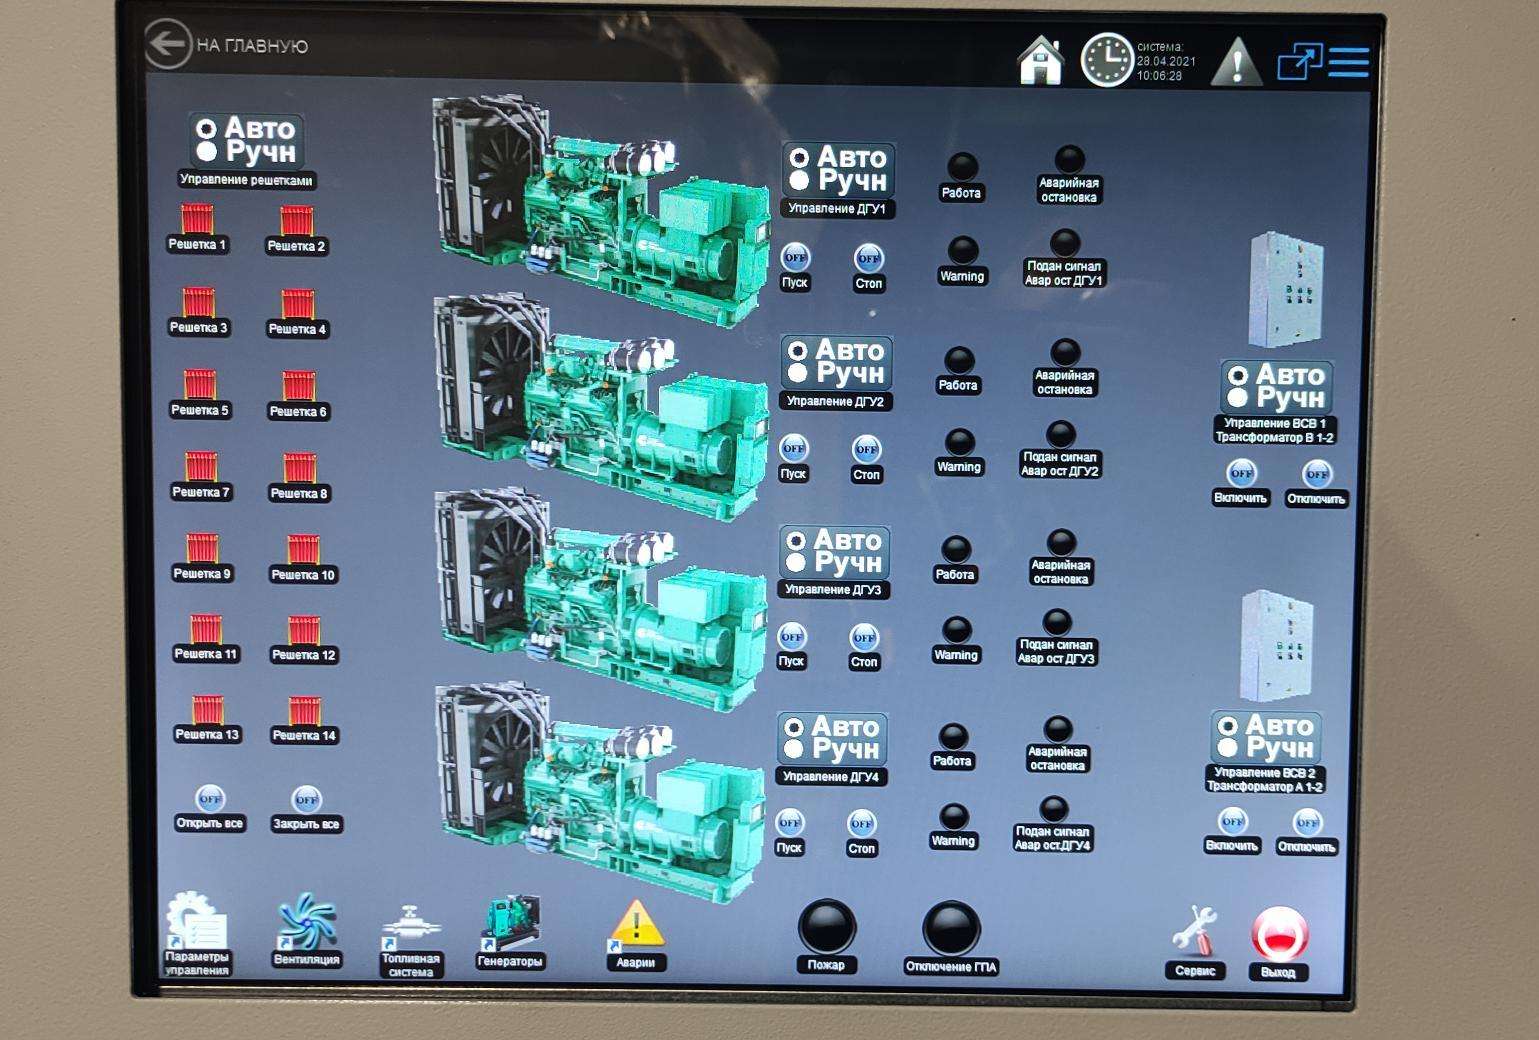Select louver Решетка 7
Image resolution: width=1539 pixels, height=1040 pixels.
point(201,468)
